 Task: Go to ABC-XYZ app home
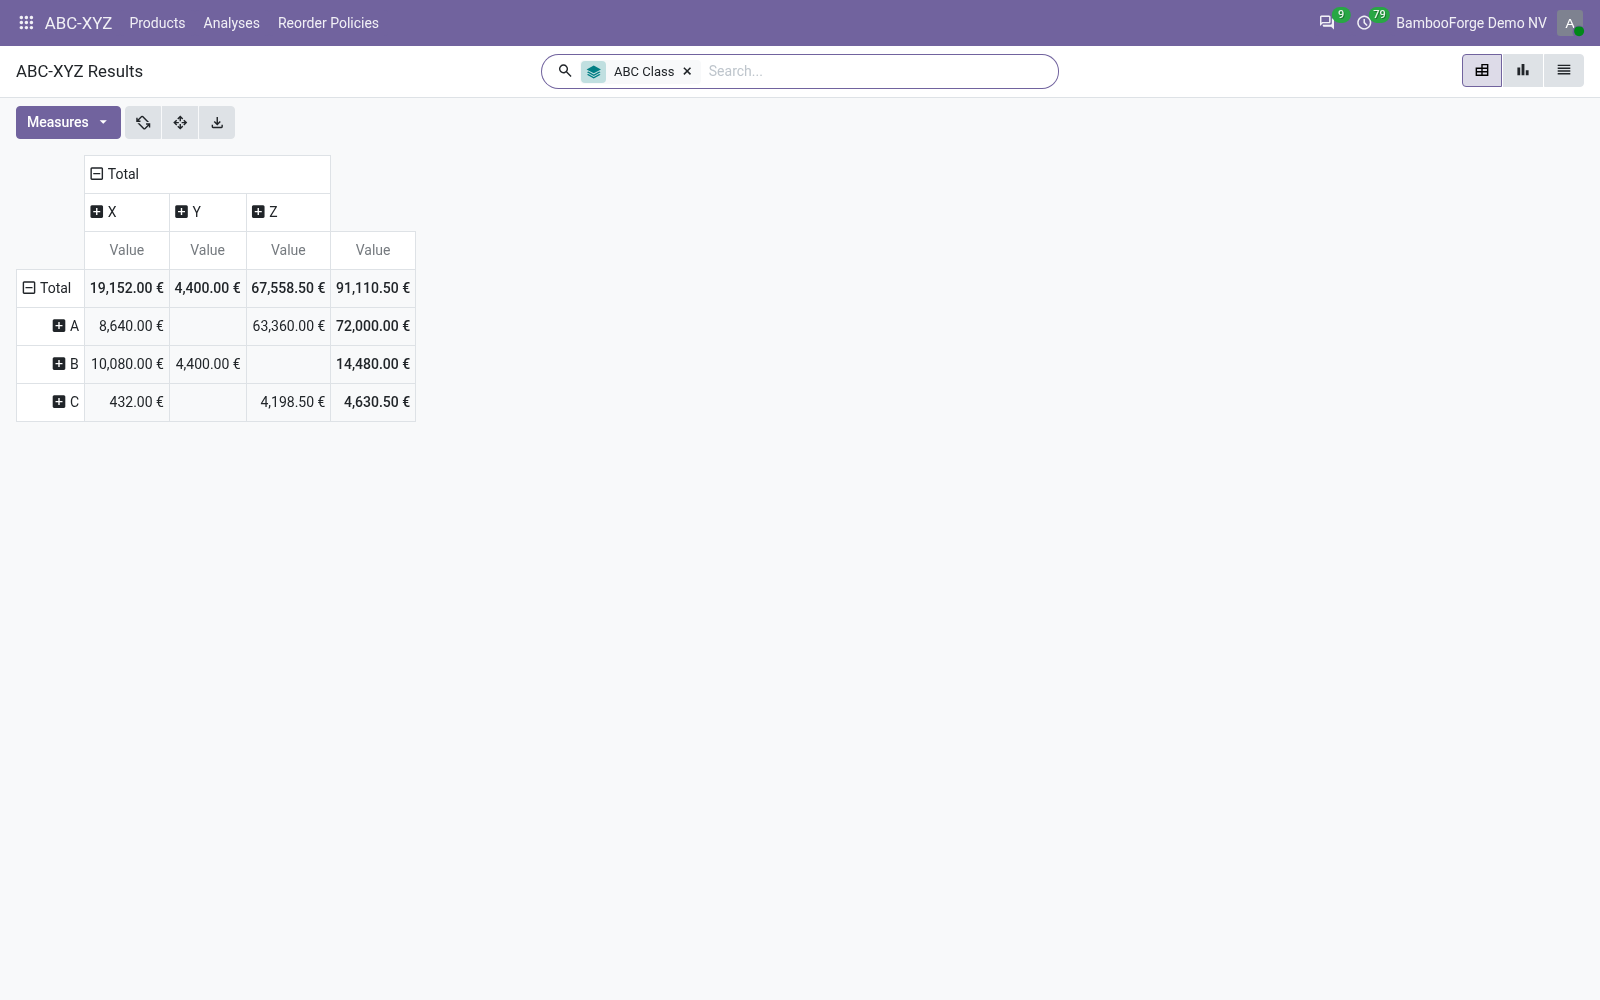(x=78, y=23)
